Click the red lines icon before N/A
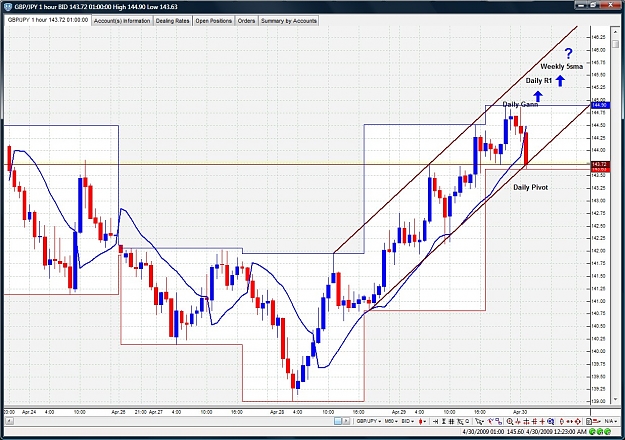625x440 pixels. click(x=597, y=421)
